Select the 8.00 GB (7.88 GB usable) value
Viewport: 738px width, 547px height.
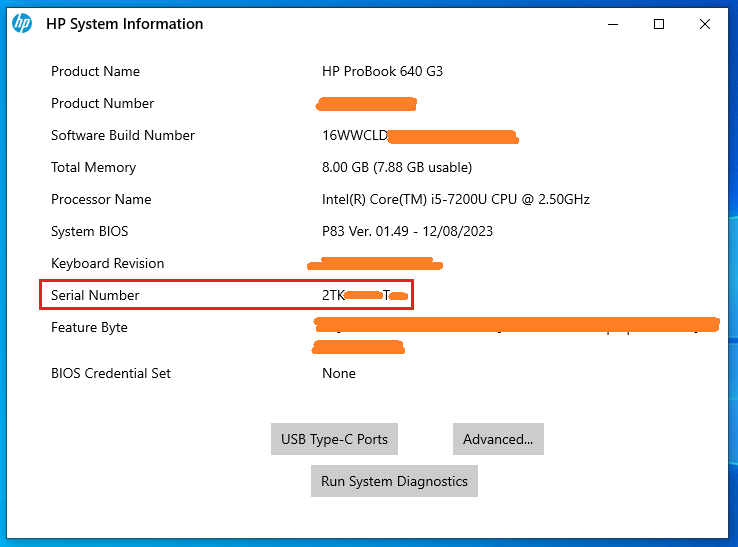(x=397, y=167)
